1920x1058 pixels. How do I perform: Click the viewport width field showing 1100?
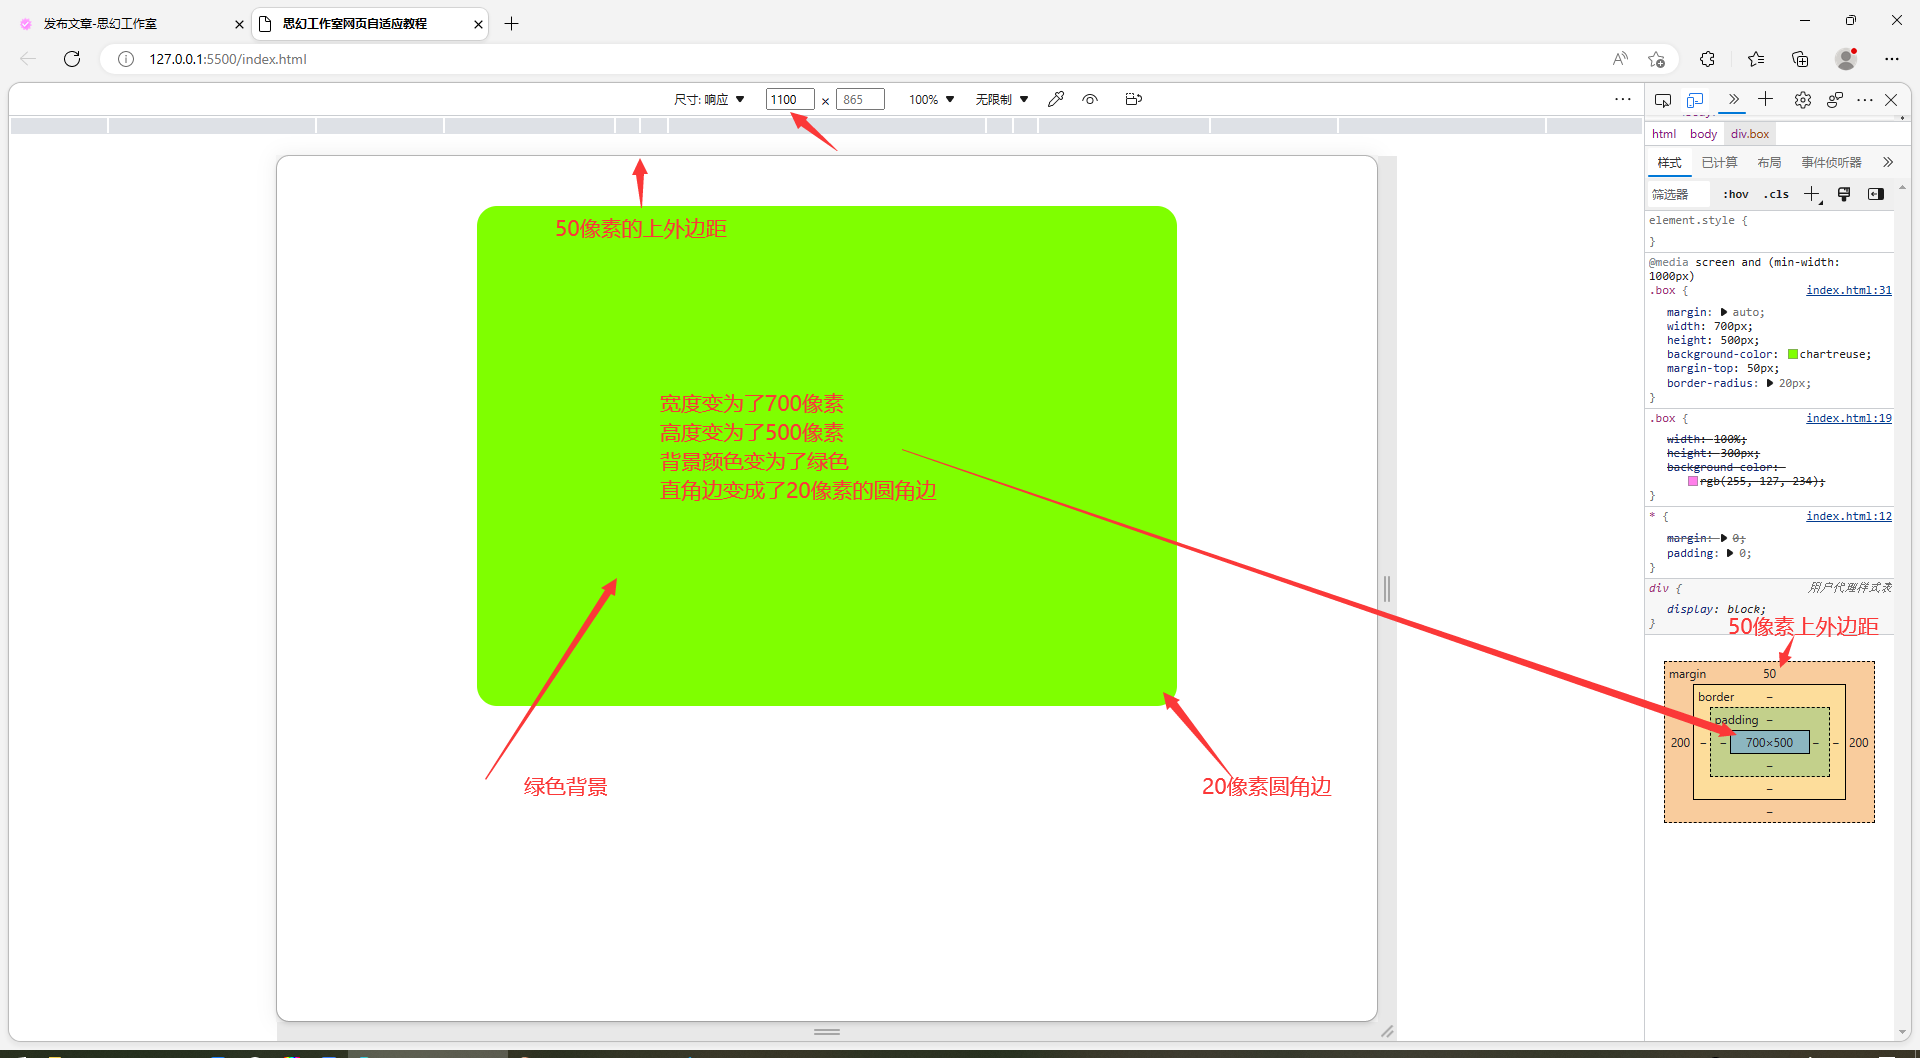[789, 99]
